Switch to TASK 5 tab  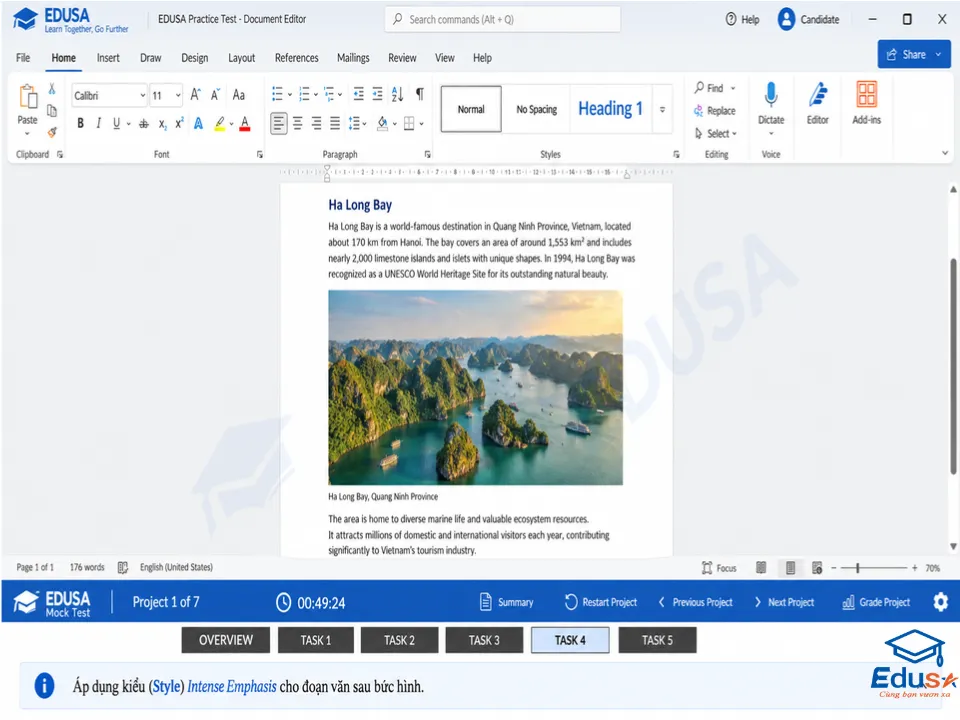657,640
